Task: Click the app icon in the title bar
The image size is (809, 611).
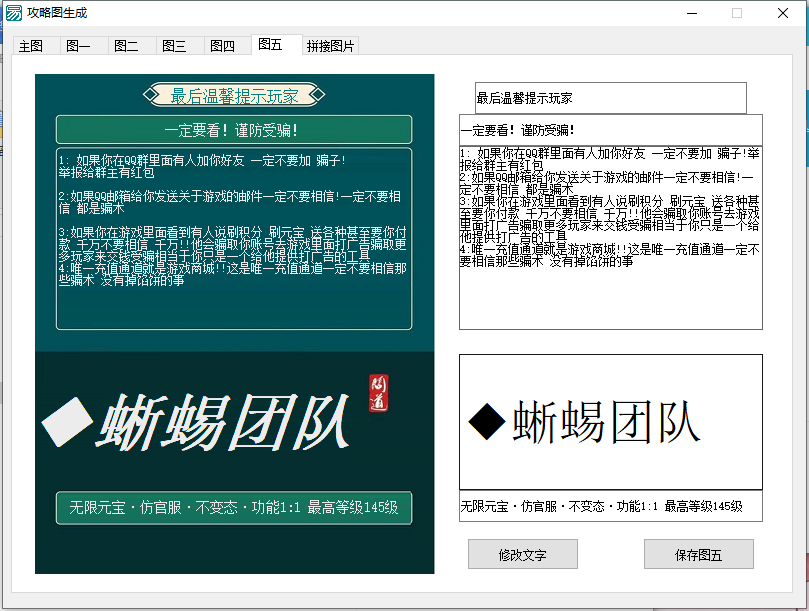Action: (13, 12)
